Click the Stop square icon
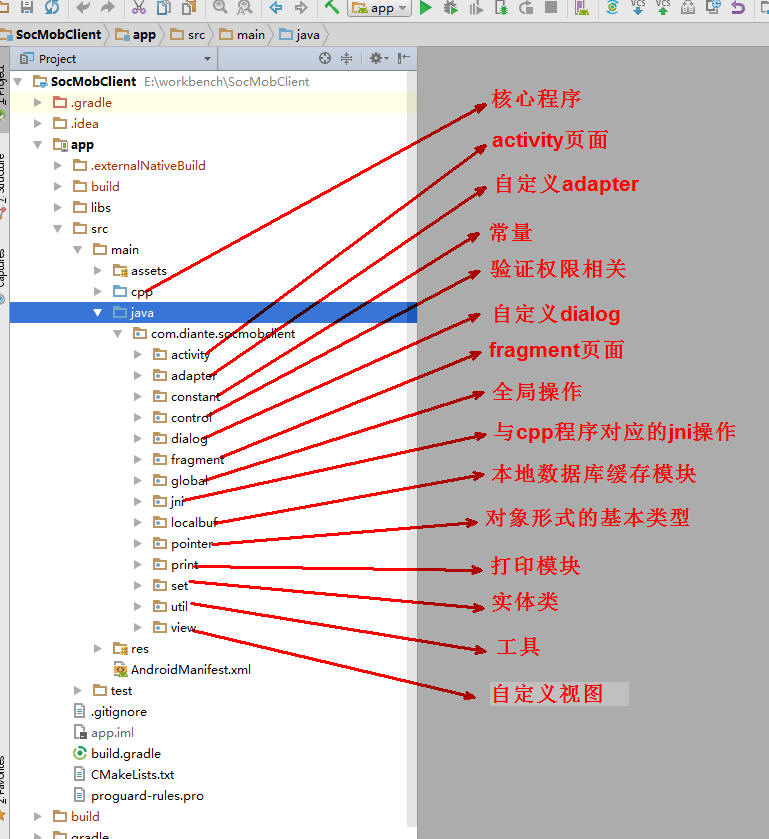This screenshot has height=839, width=769. 551,8
